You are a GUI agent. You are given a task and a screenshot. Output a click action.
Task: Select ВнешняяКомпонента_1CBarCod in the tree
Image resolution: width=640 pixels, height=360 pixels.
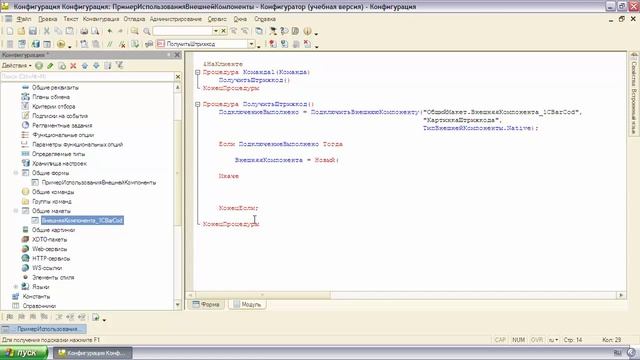[x=82, y=220]
